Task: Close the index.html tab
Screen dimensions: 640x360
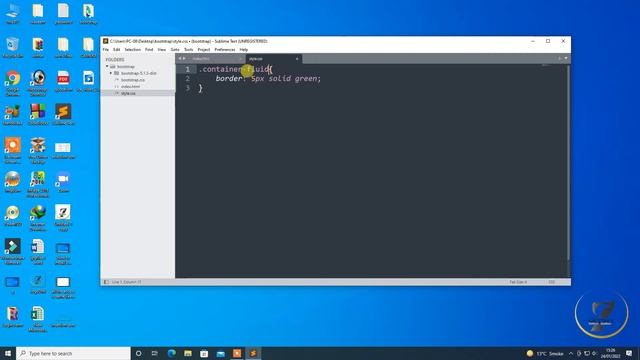Action: (x=240, y=59)
